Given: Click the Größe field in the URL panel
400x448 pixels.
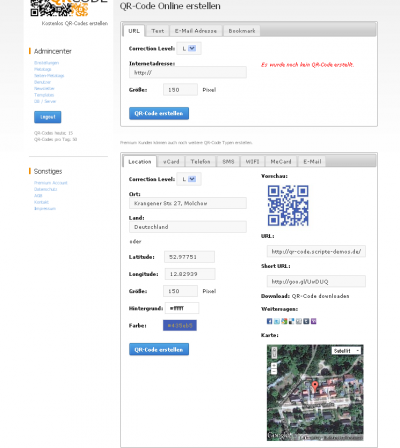Looking at the screenshot, I should tap(180, 90).
